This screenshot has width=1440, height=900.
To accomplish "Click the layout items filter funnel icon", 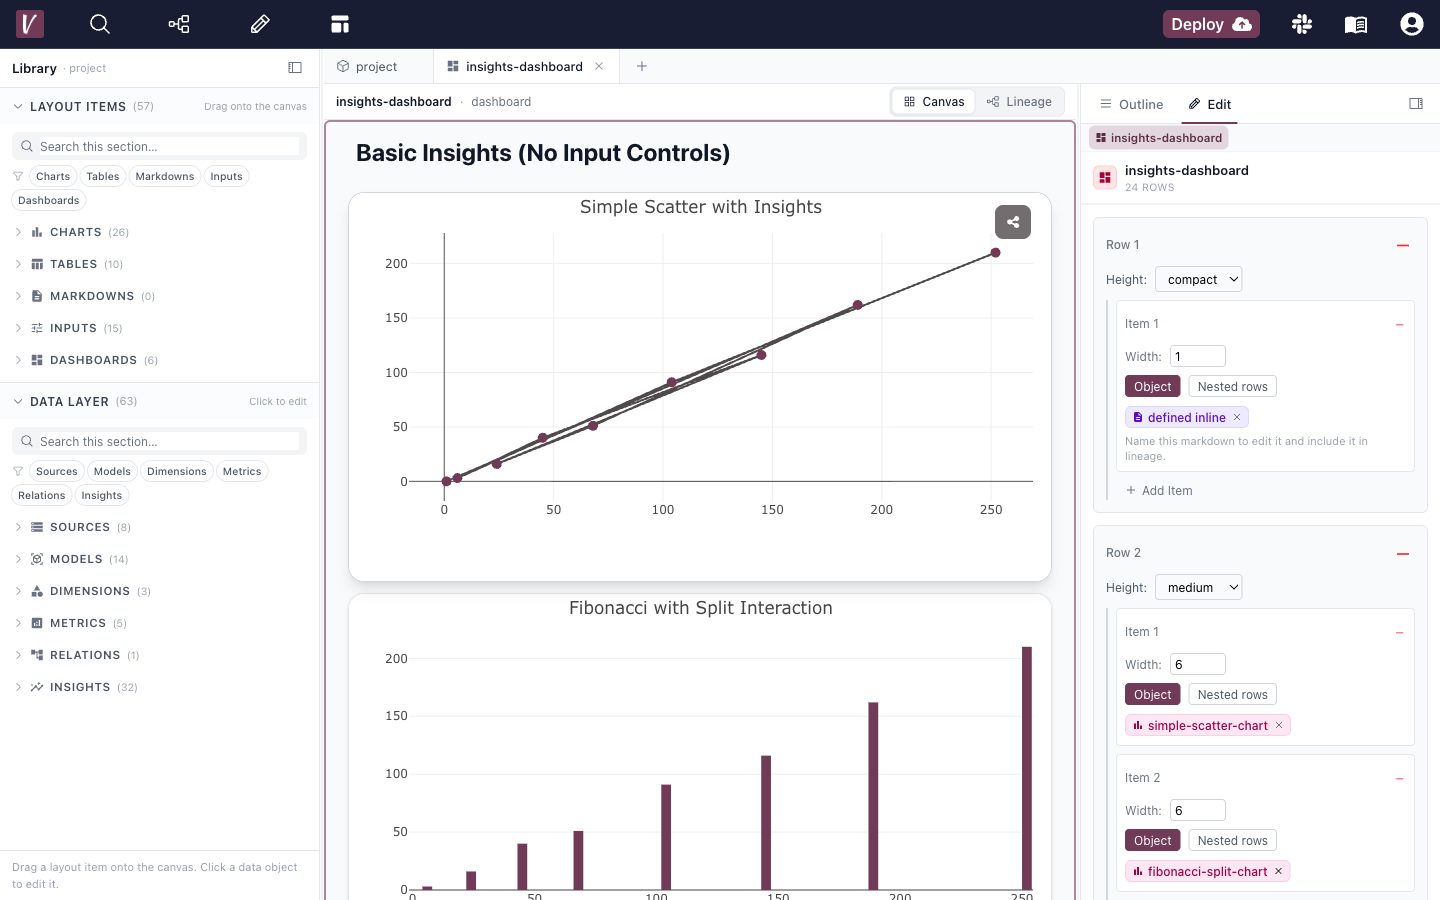I will point(18,176).
